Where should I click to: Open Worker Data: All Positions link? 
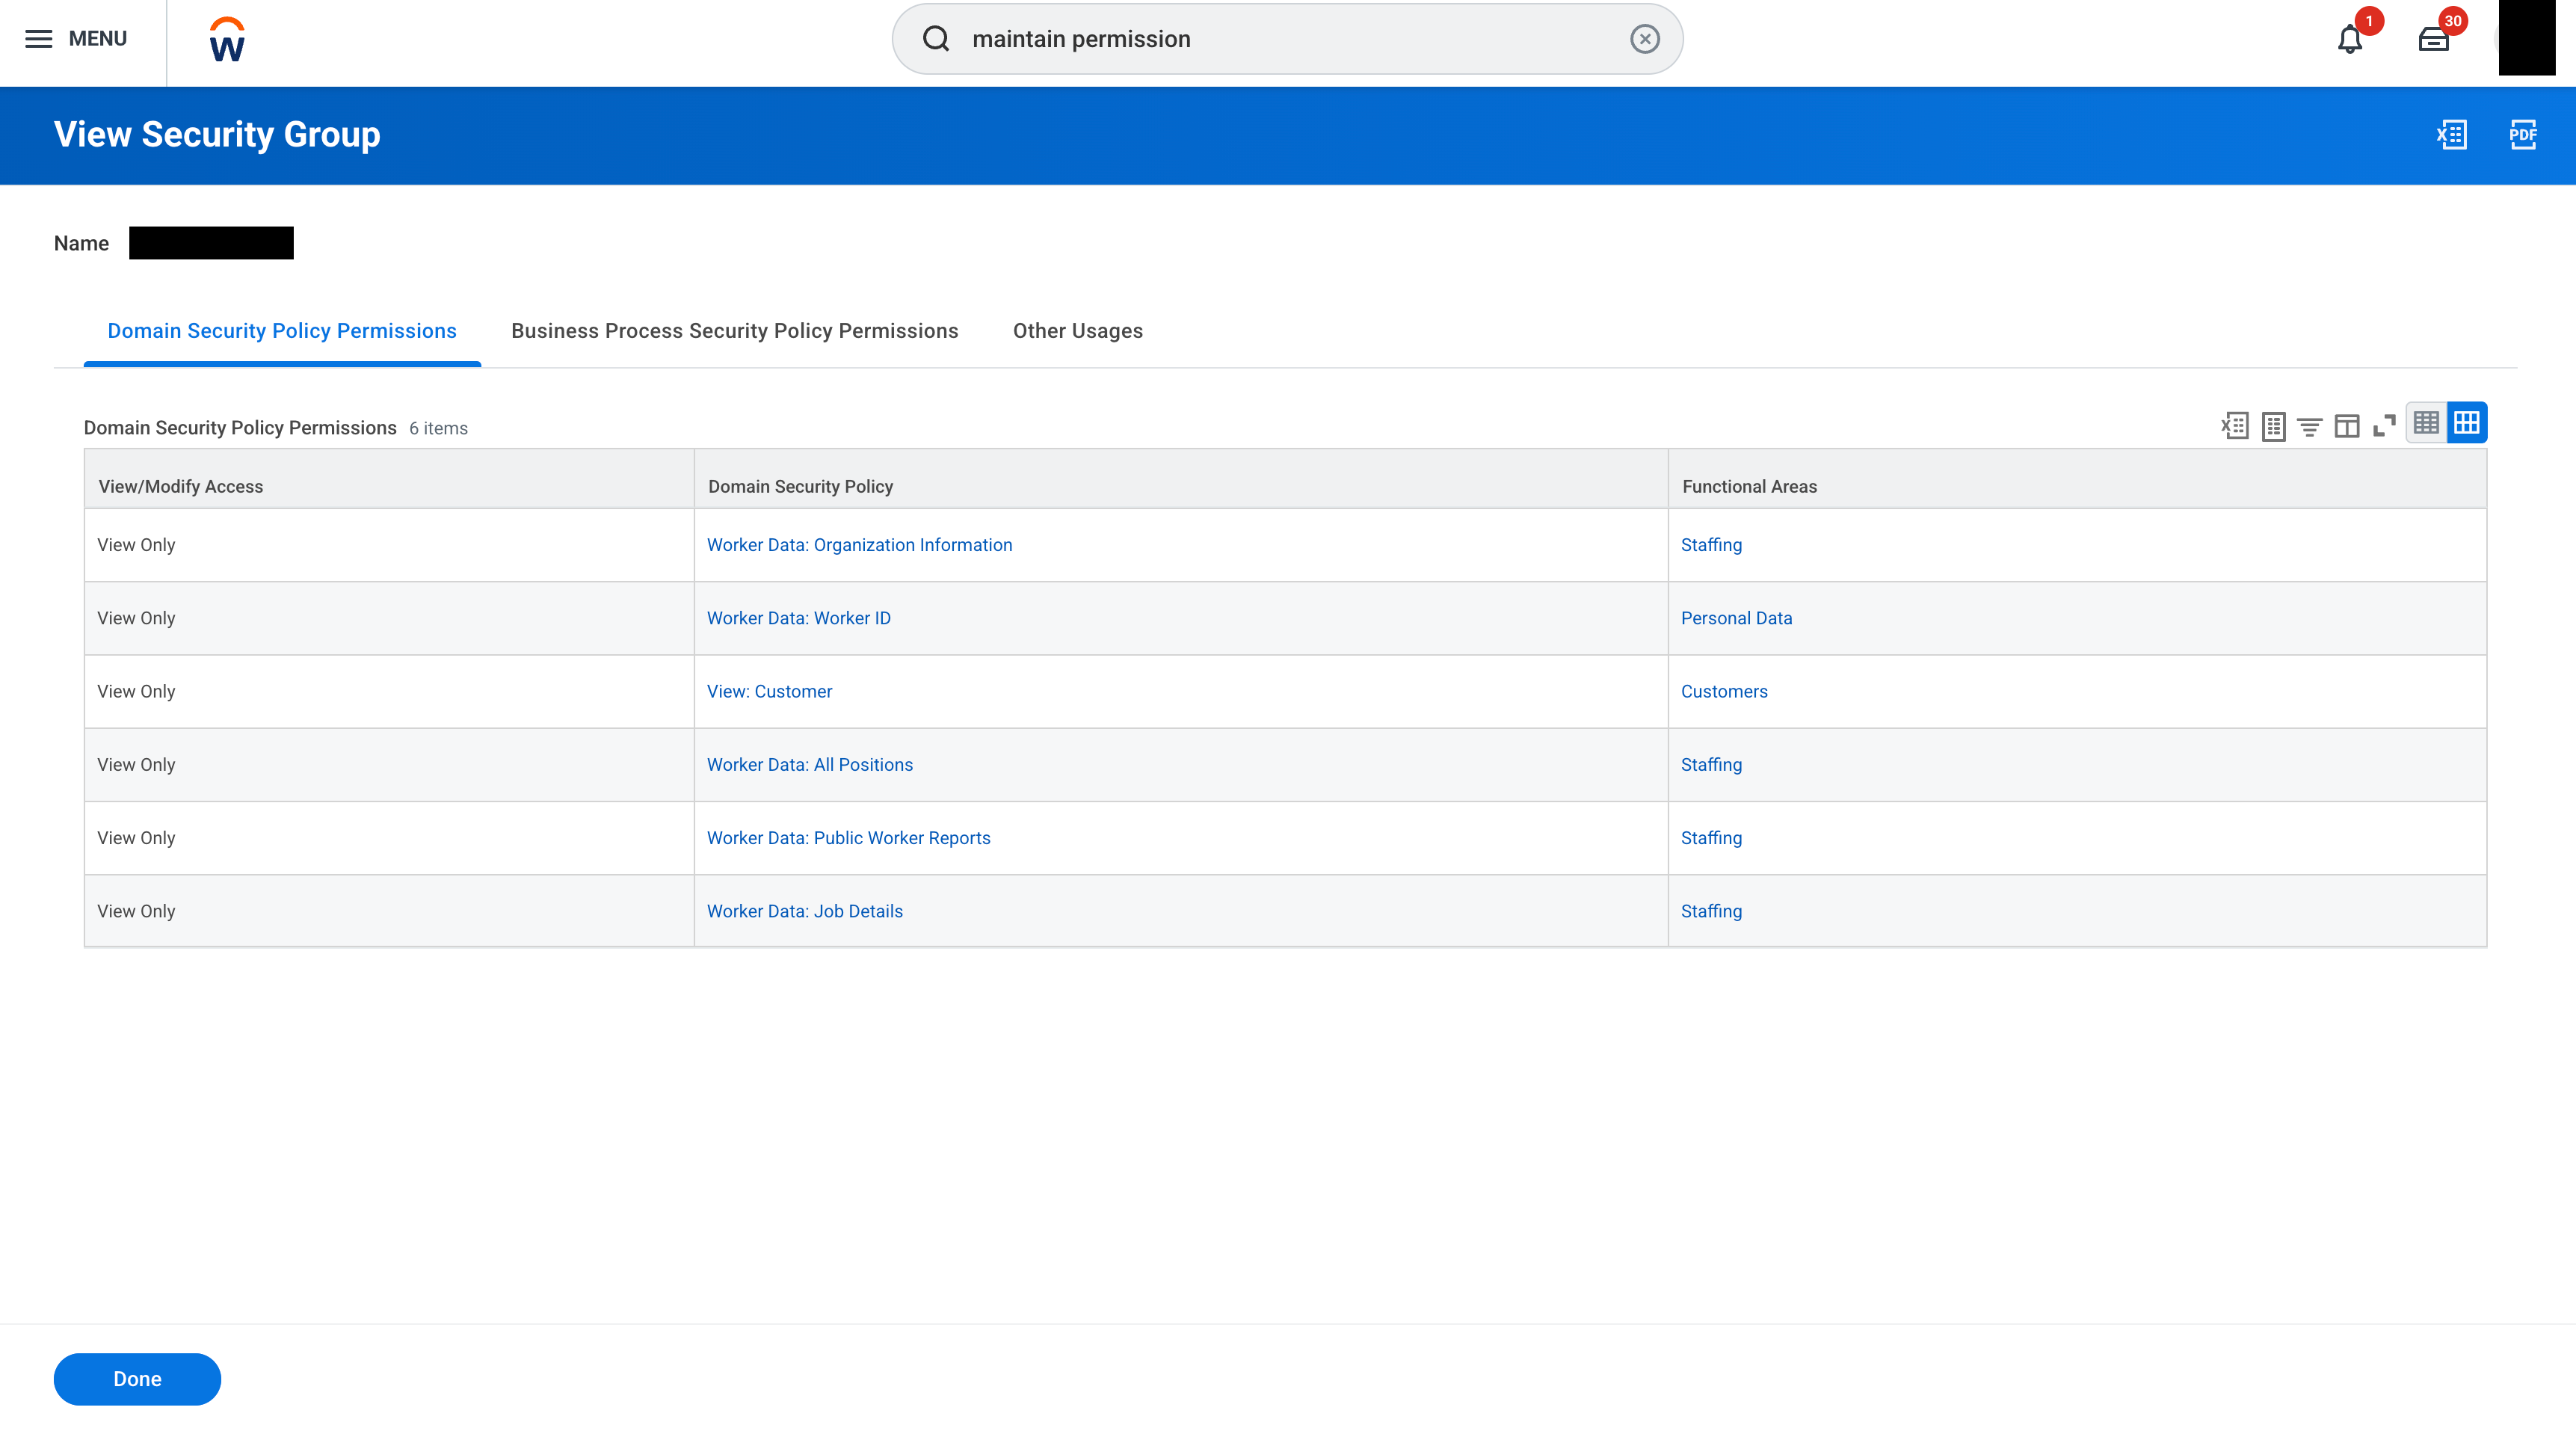pyautogui.click(x=810, y=765)
